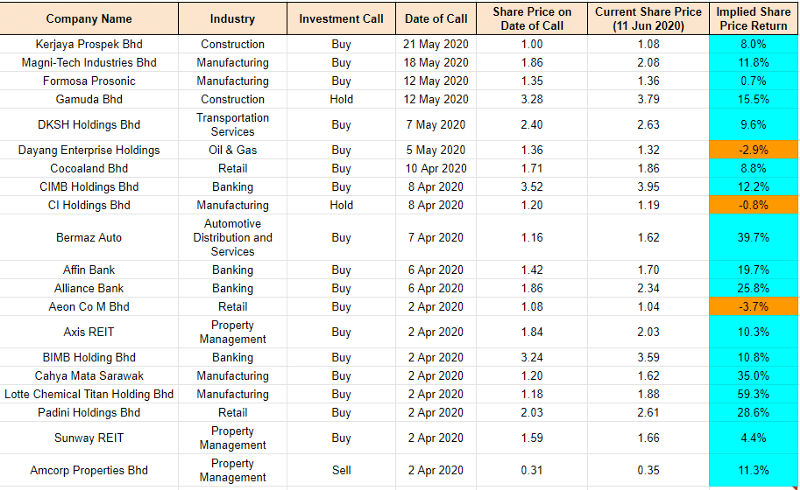This screenshot has width=800, height=490.
Task: Select the Date of Call header
Action: (435, 18)
